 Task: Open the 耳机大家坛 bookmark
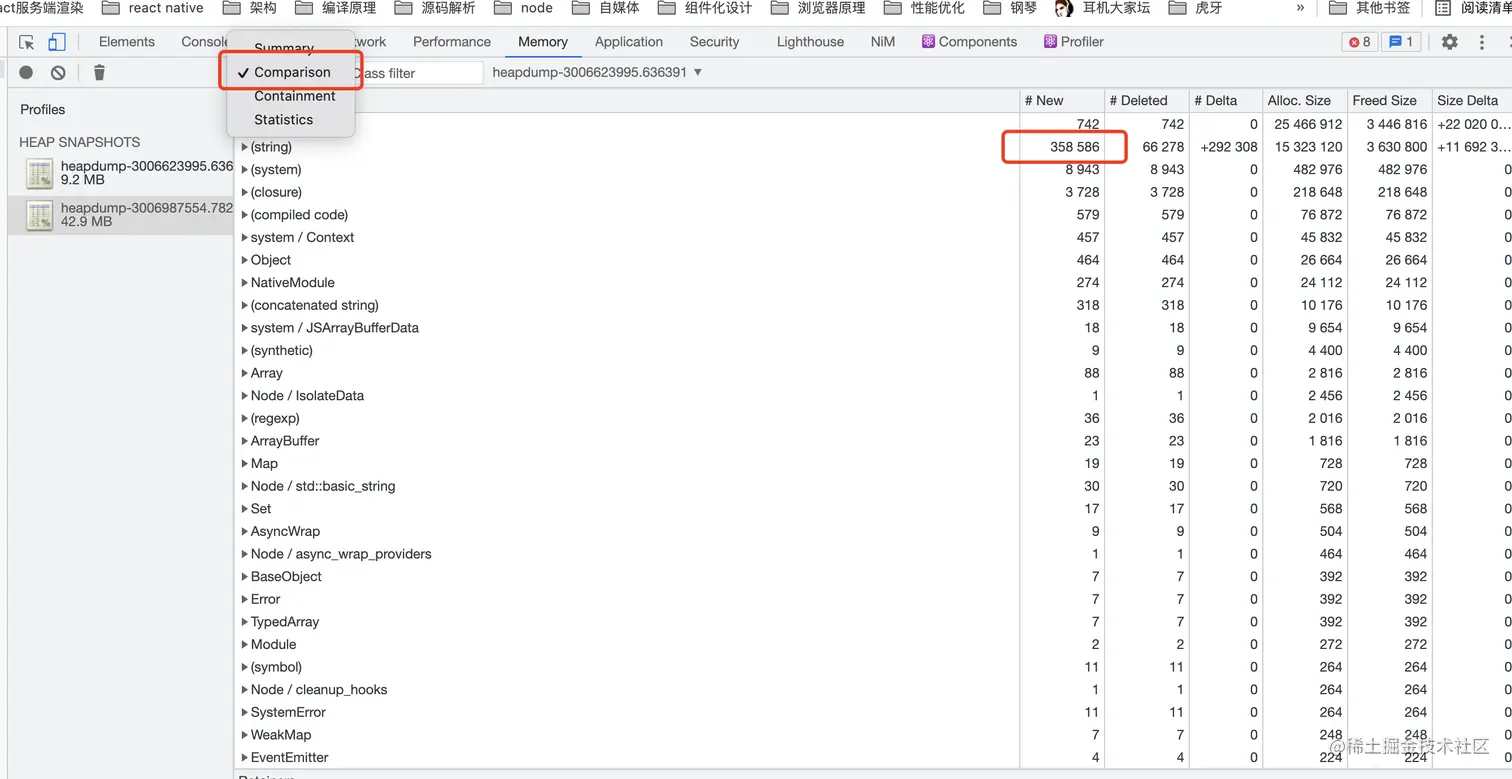pos(1103,8)
